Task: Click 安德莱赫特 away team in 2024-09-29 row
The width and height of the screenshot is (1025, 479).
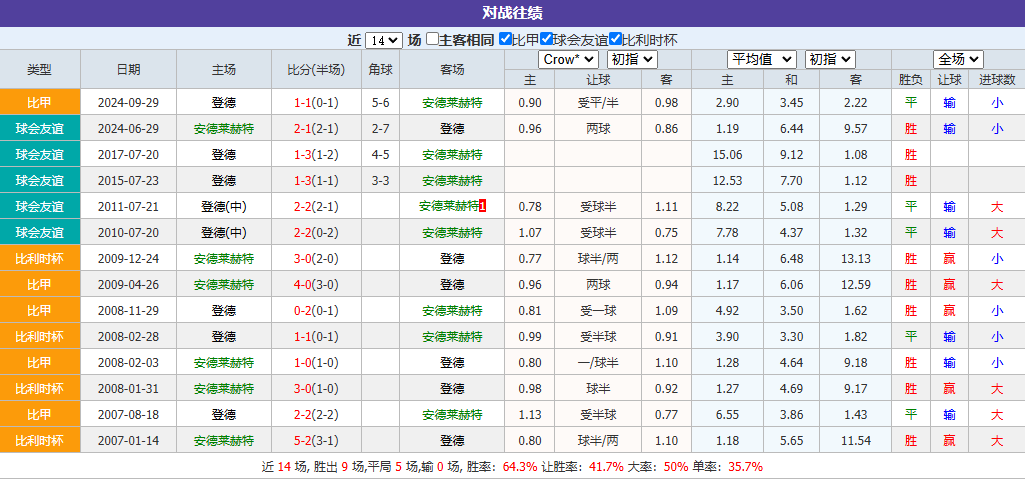Action: tap(452, 103)
